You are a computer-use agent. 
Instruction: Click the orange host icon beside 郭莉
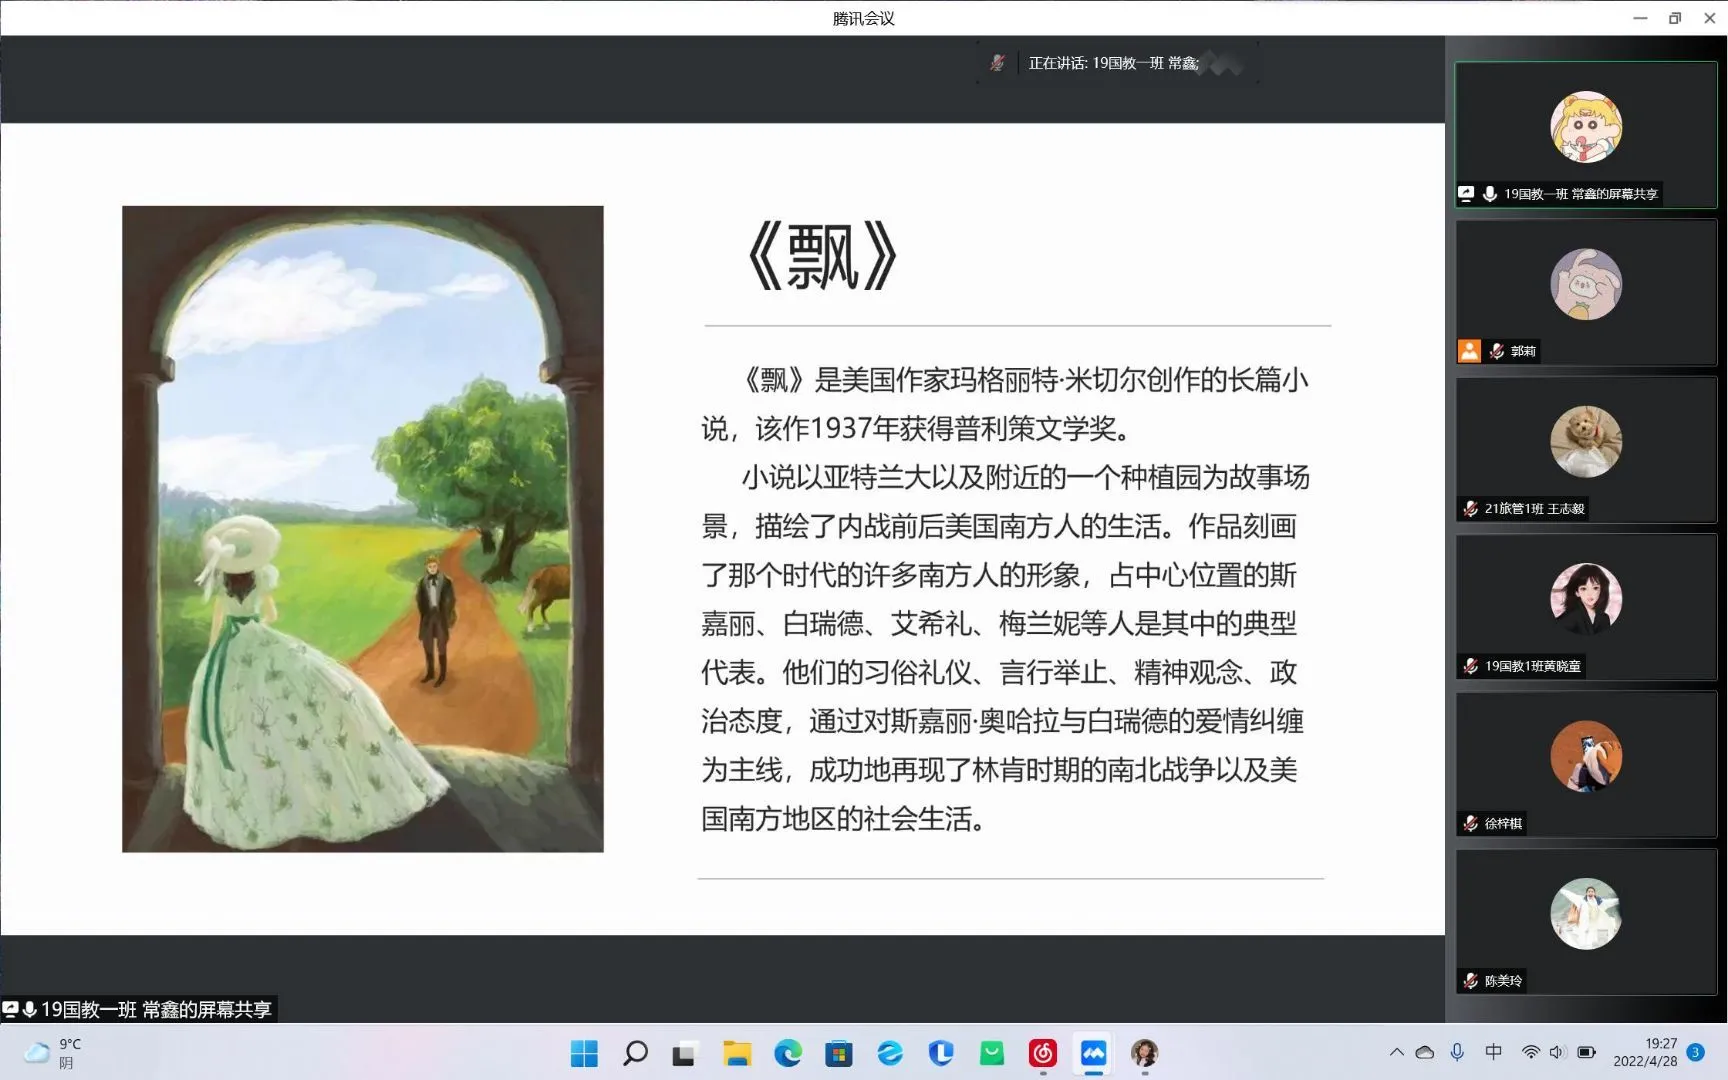(1469, 351)
